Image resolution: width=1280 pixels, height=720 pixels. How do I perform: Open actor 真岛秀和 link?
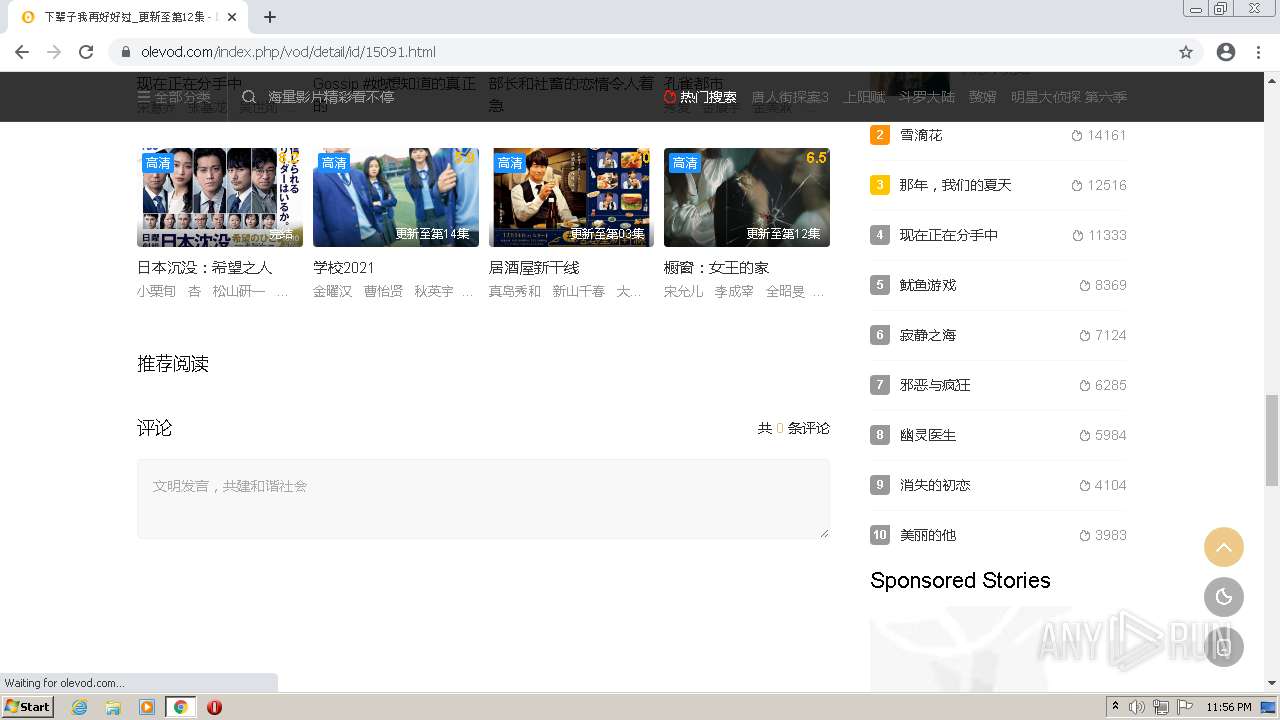tap(515, 291)
